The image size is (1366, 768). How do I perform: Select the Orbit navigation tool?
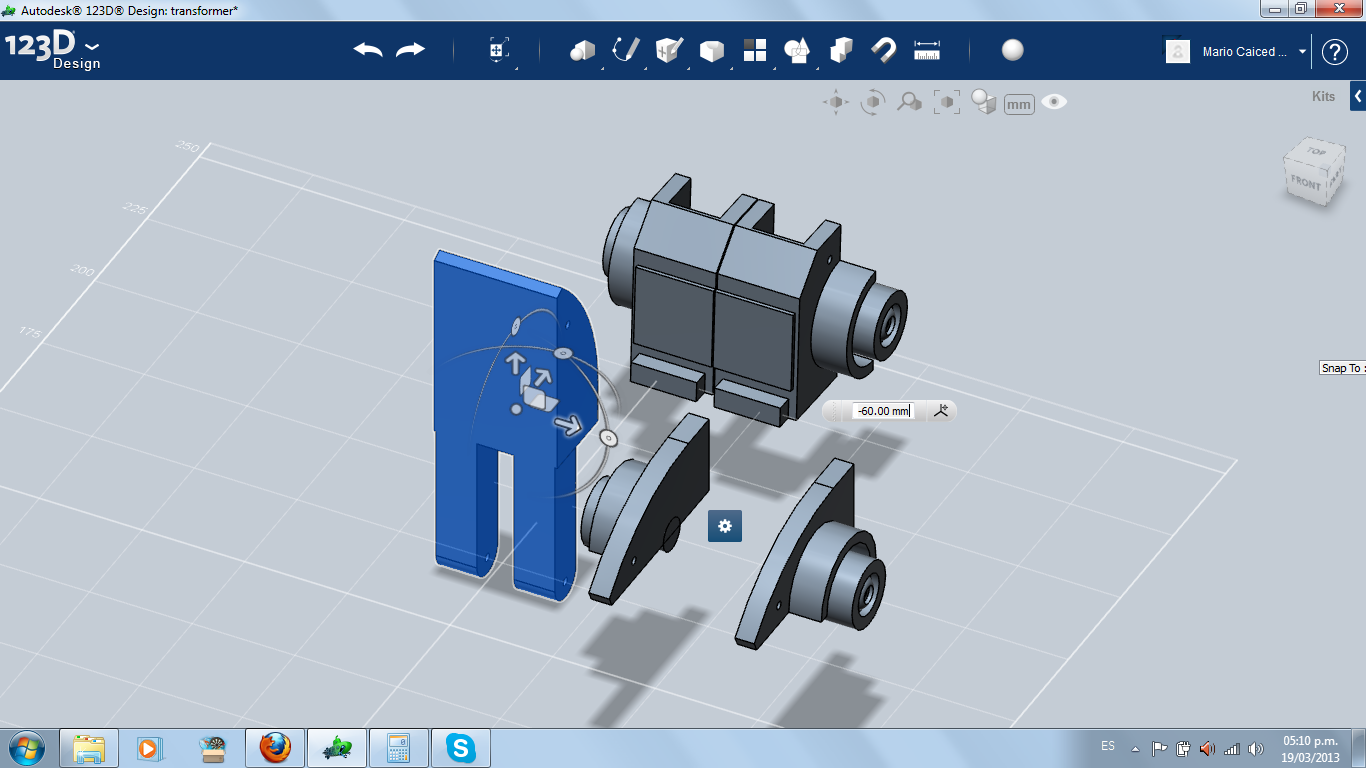pyautogui.click(x=873, y=102)
